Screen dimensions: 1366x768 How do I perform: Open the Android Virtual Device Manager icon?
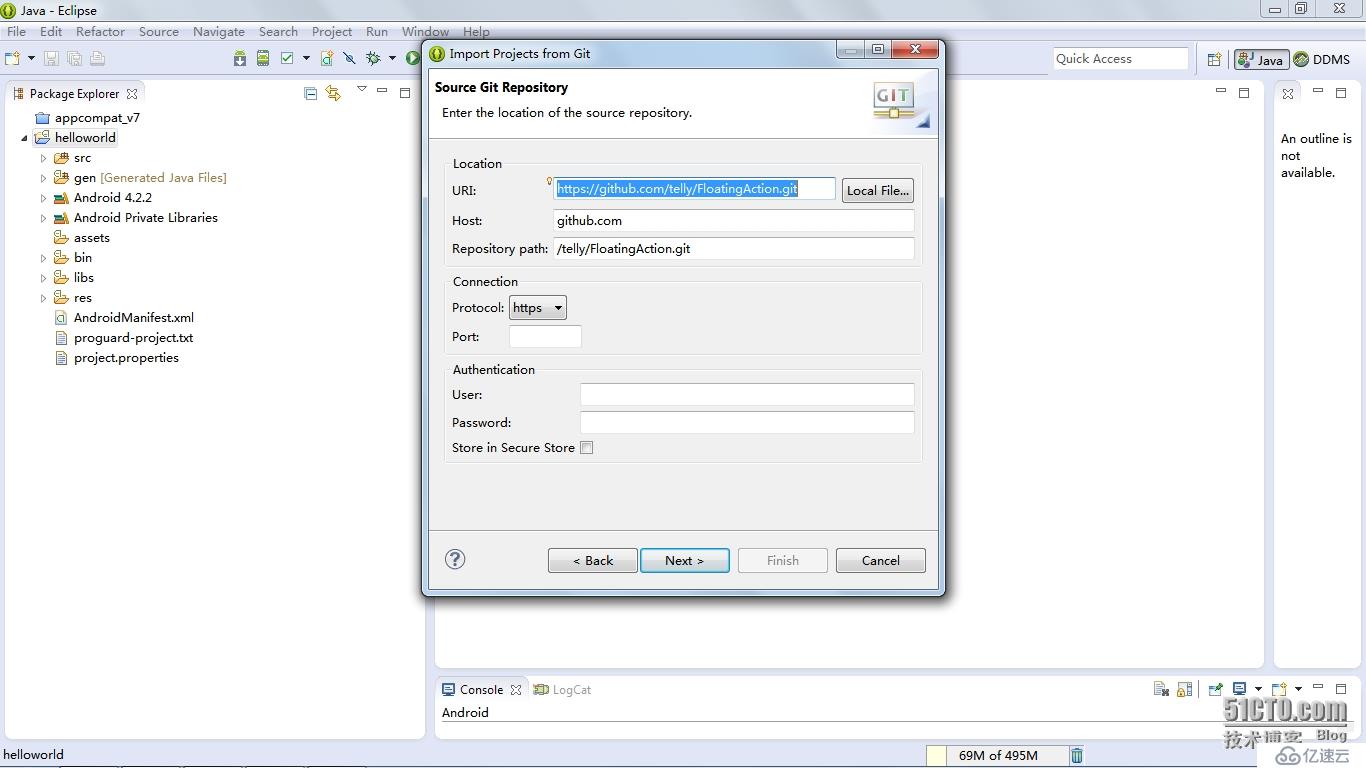click(263, 58)
